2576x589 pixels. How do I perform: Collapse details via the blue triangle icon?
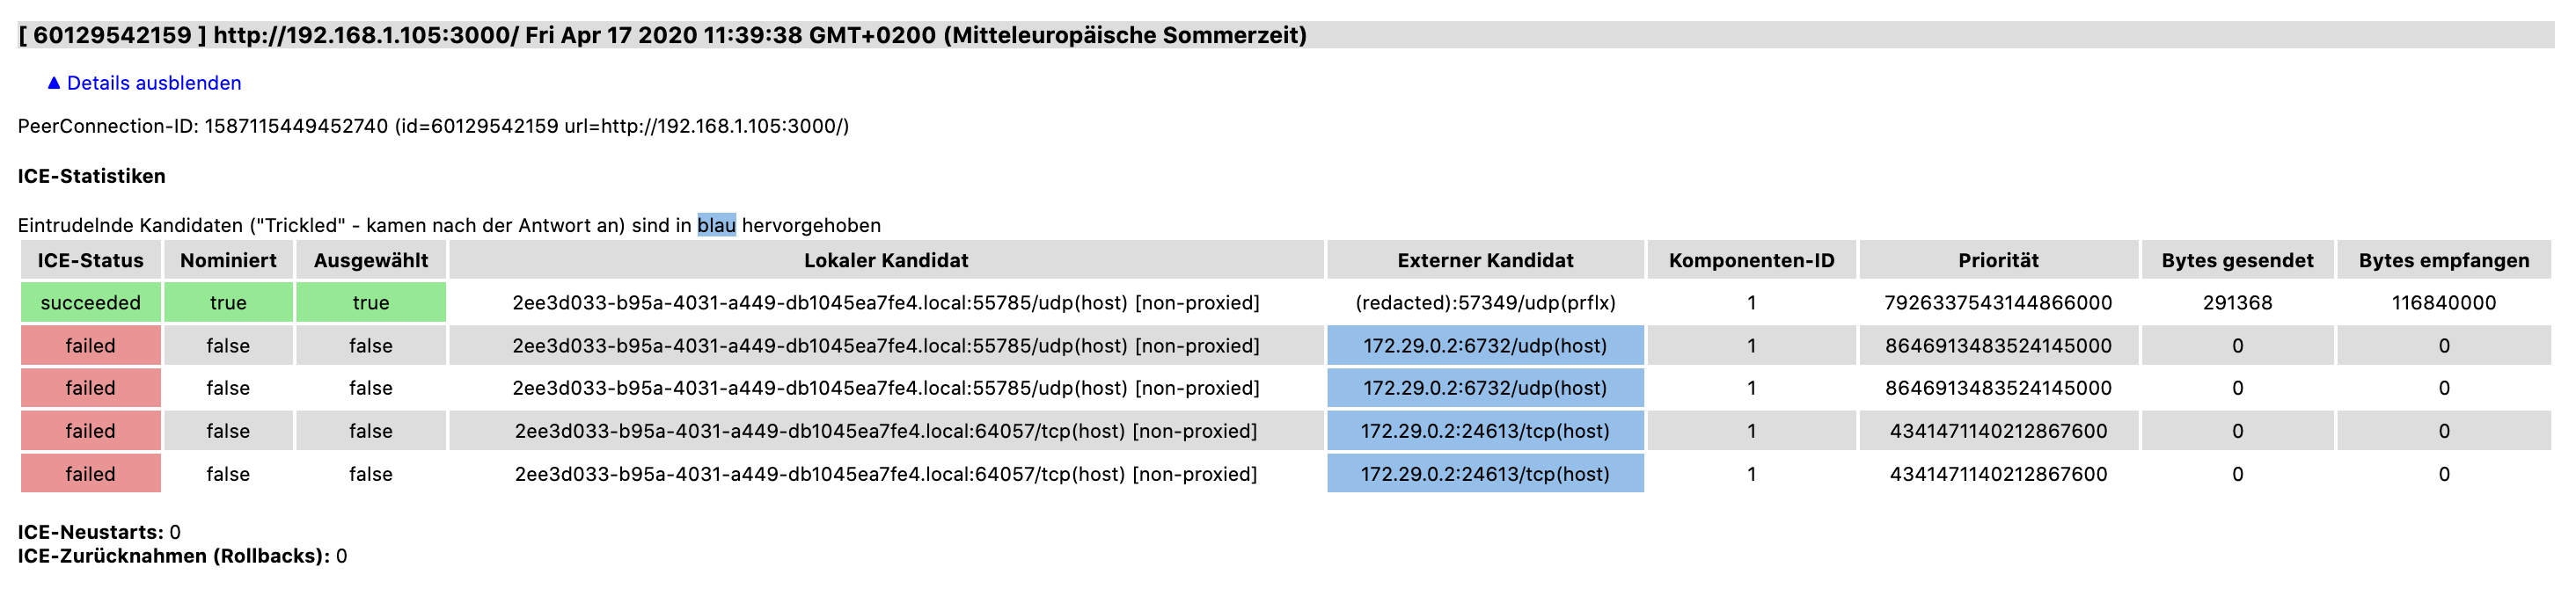point(55,83)
